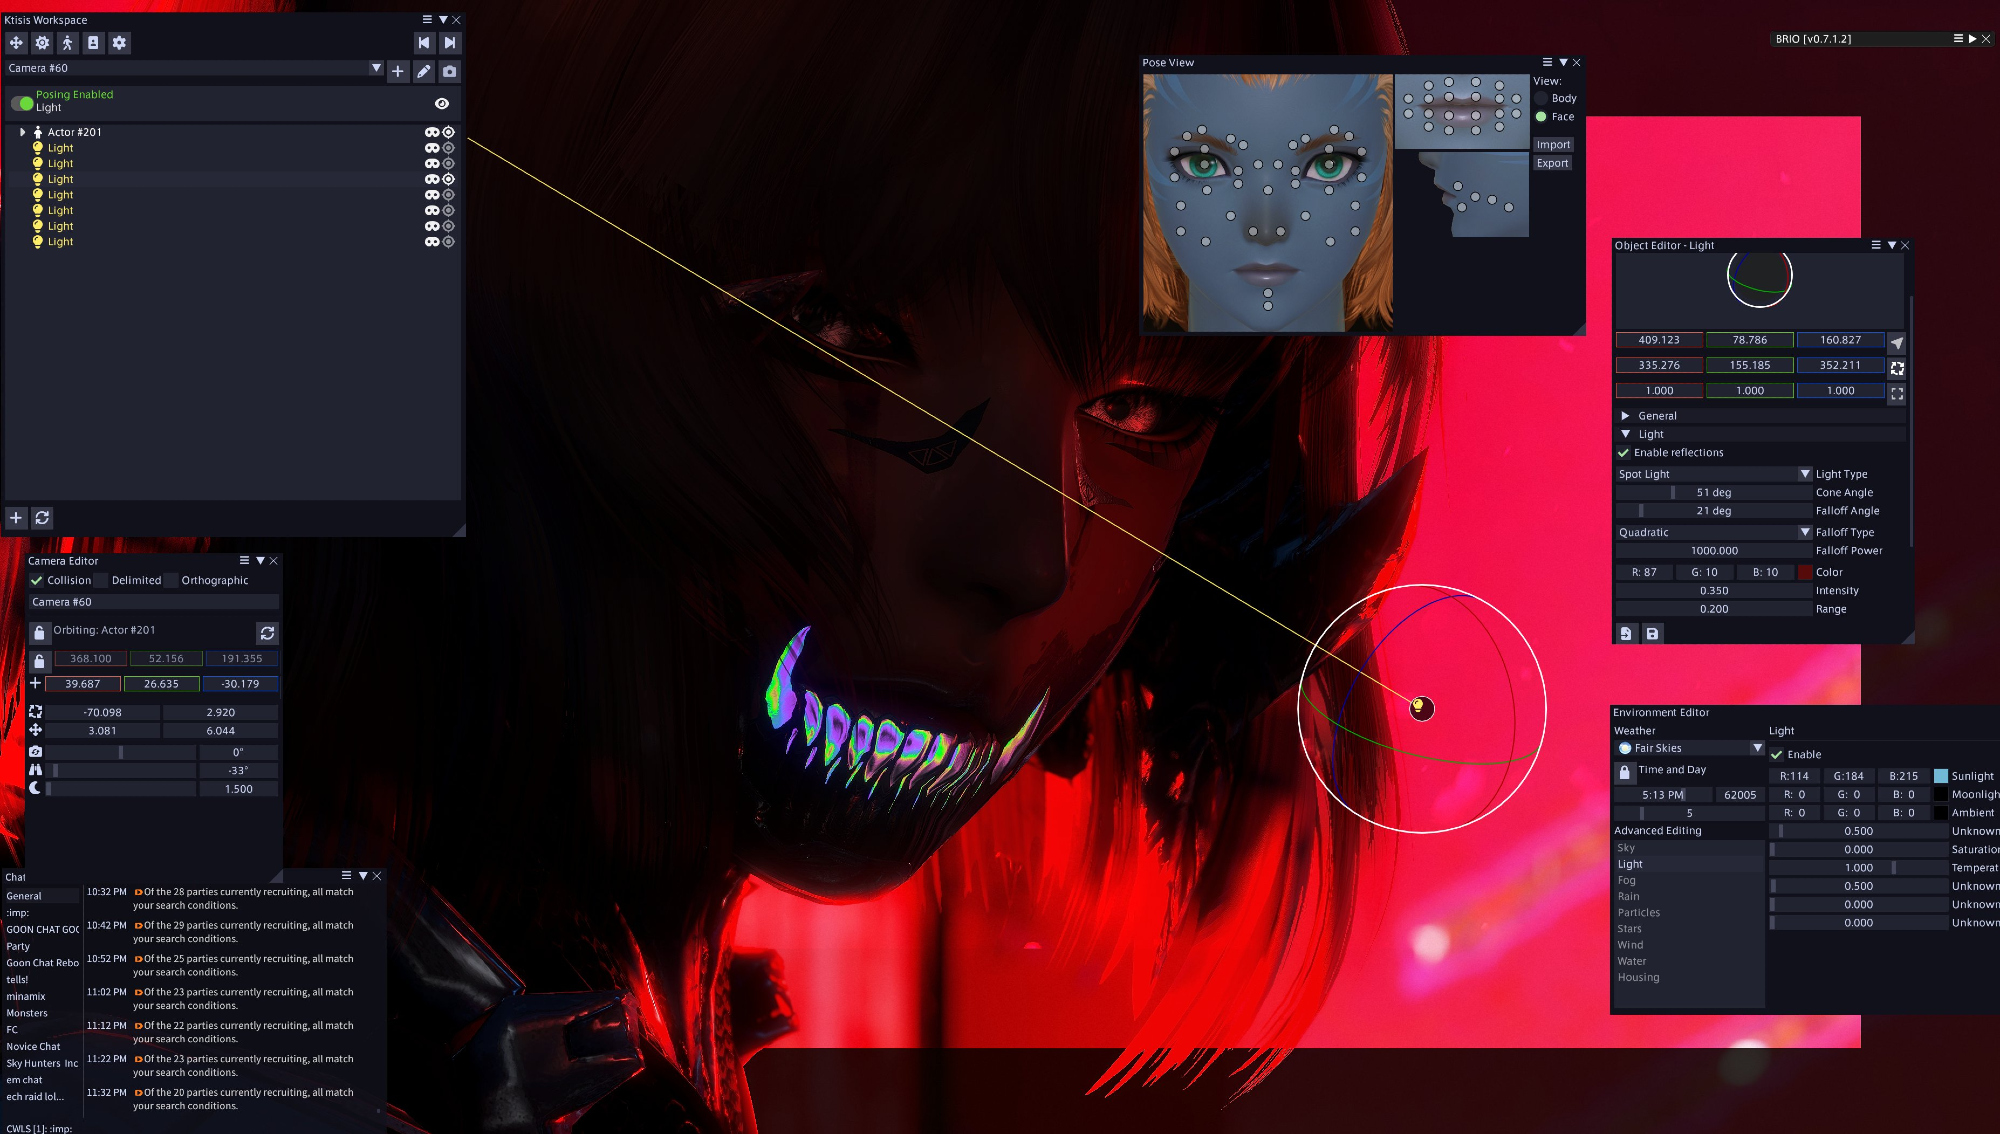The image size is (2000, 1134).
Task: Click the refresh icon at workspace bottom
Action: 42,518
